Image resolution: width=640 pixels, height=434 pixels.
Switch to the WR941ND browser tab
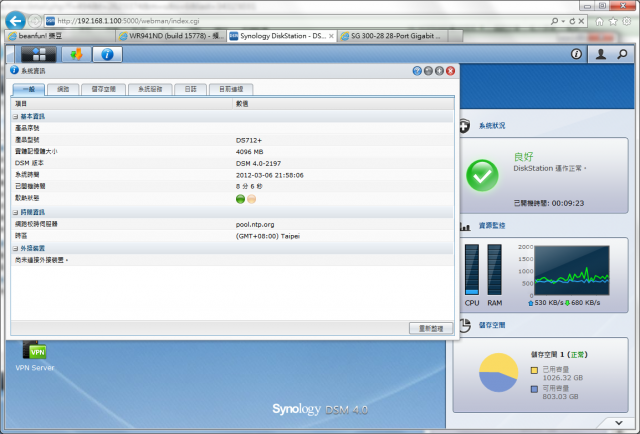[171, 36]
